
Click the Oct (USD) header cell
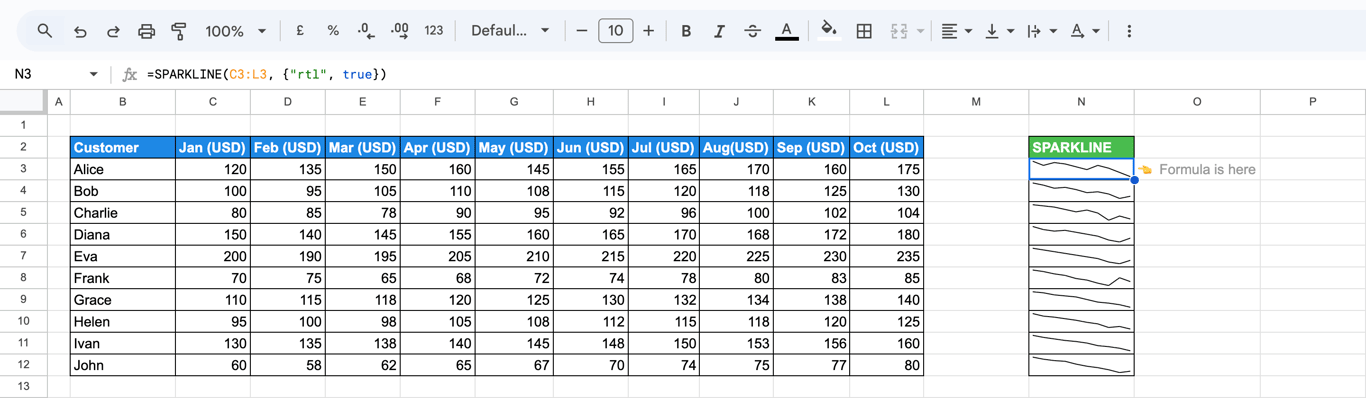[887, 147]
